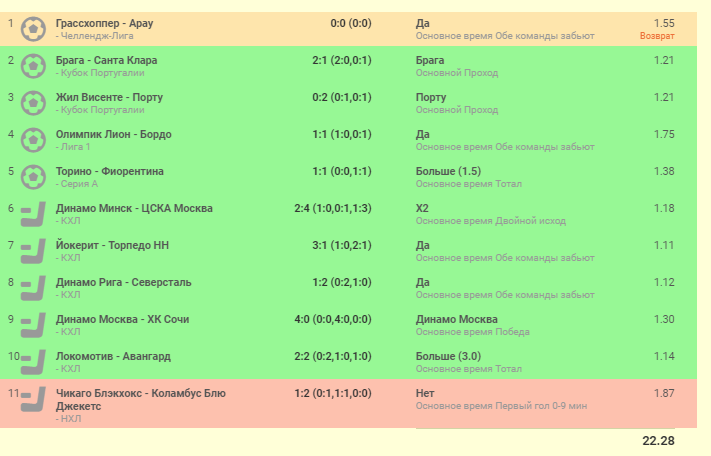
Task: Click the Возврат refund label
Action: tap(657, 36)
